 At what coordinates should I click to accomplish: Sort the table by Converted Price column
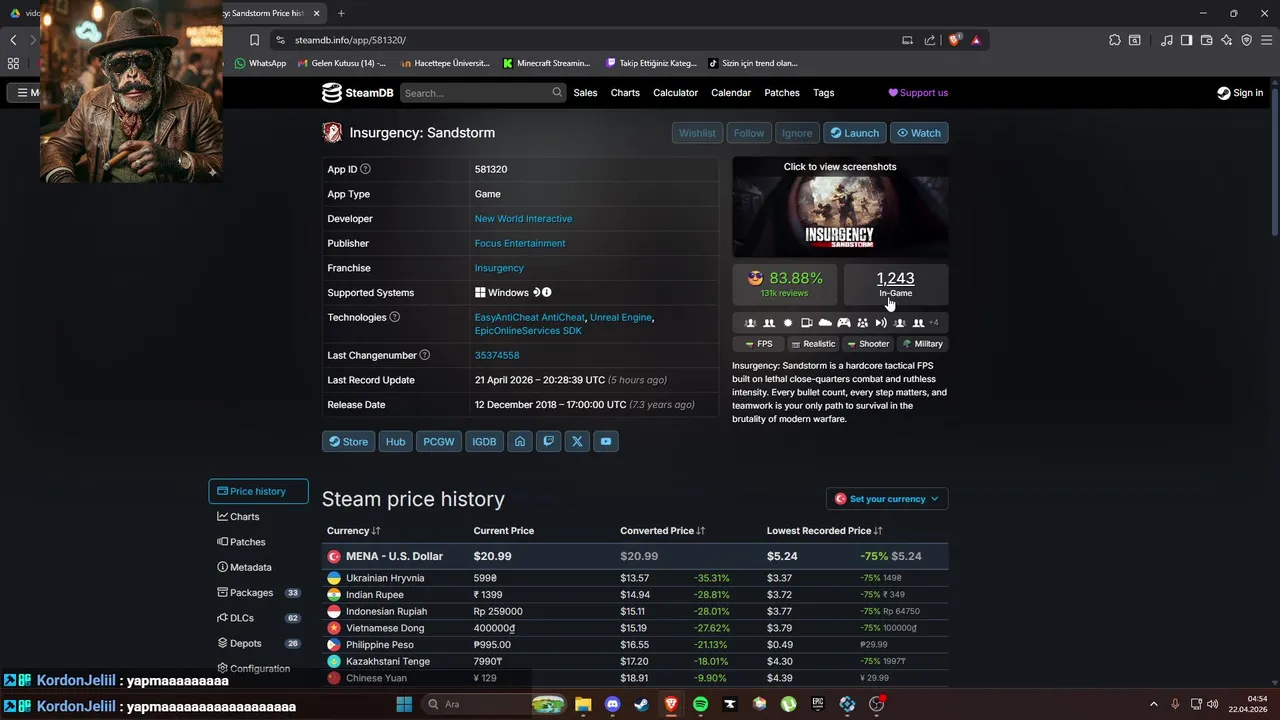click(x=662, y=531)
